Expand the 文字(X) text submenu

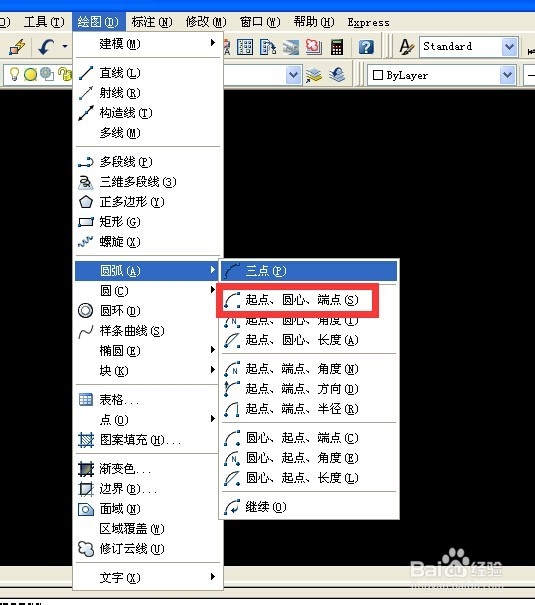(x=148, y=578)
